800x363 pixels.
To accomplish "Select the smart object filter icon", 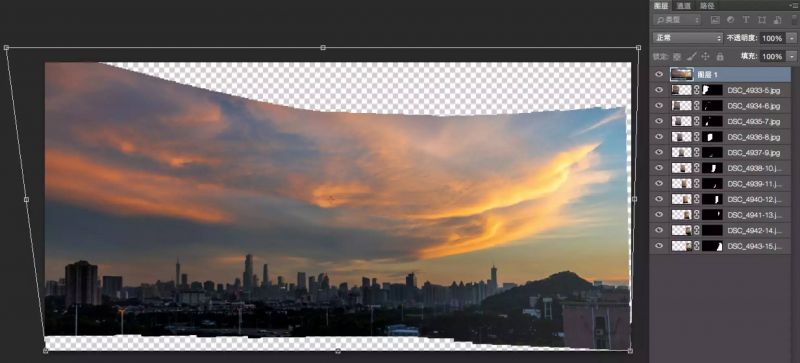I will point(777,20).
